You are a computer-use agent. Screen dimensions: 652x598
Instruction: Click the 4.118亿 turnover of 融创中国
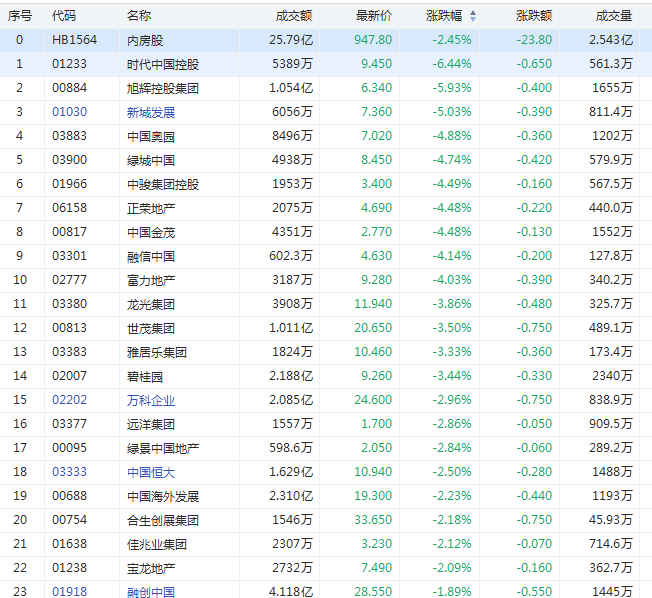pos(291,591)
